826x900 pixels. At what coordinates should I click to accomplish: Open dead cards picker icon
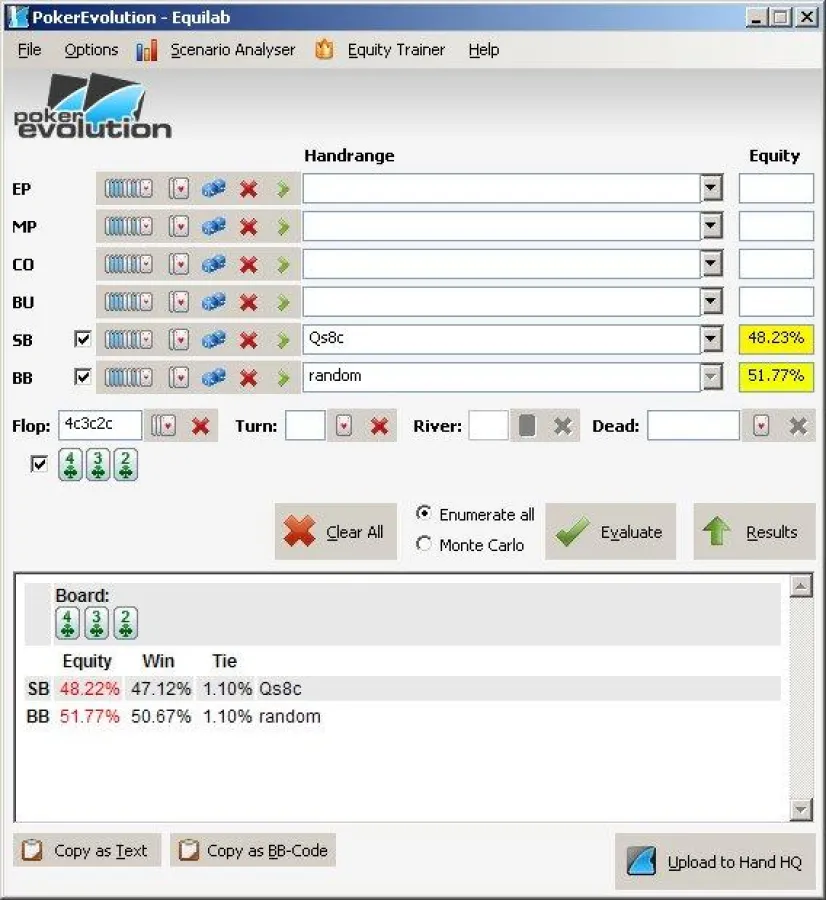tap(762, 426)
